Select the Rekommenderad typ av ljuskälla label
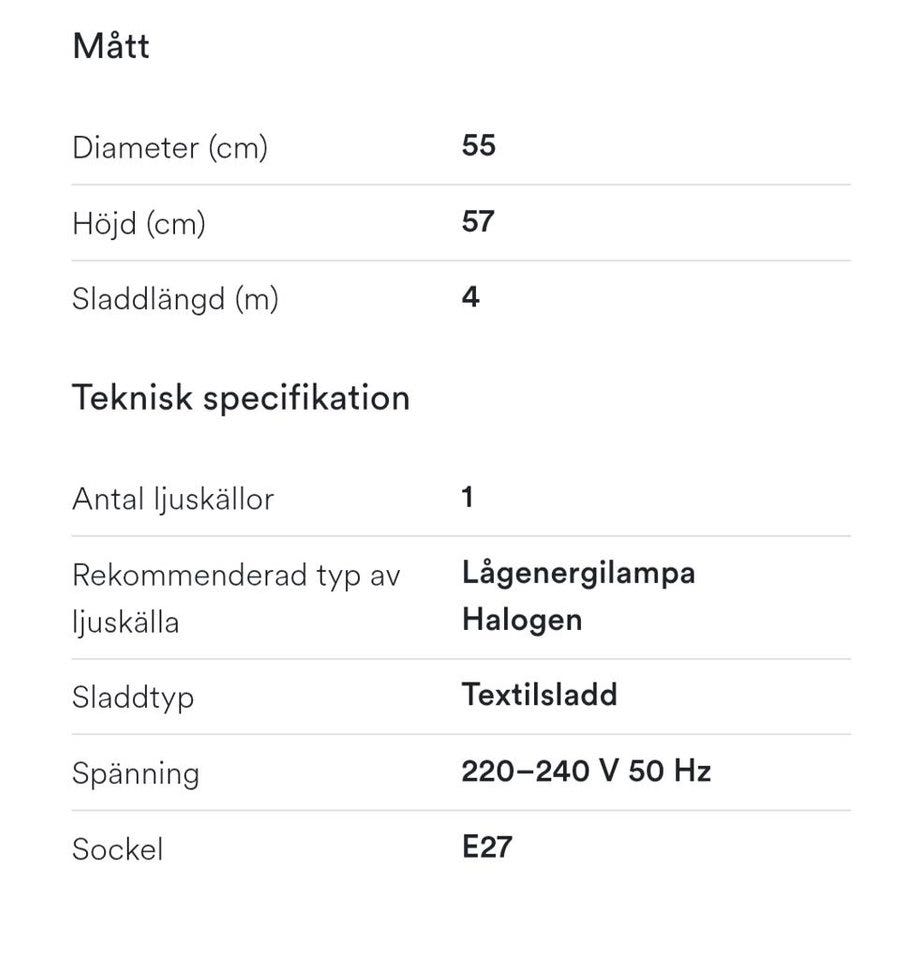Image resolution: width=923 pixels, height=960 pixels. point(236,599)
